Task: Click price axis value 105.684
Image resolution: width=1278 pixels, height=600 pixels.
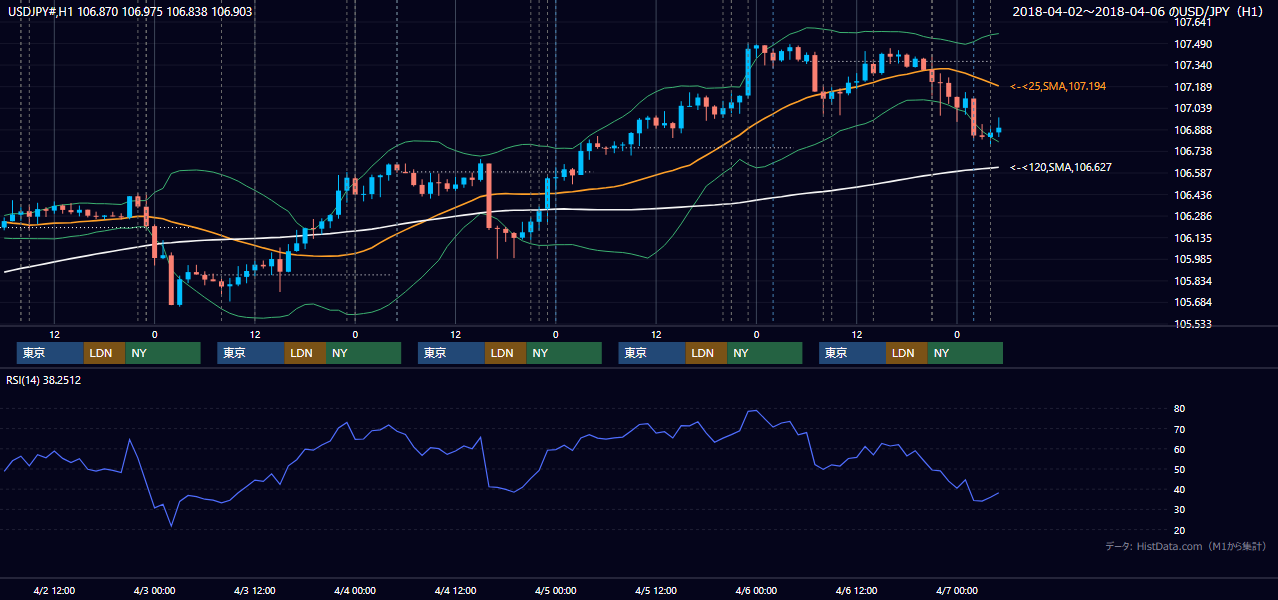Action: coord(1194,302)
